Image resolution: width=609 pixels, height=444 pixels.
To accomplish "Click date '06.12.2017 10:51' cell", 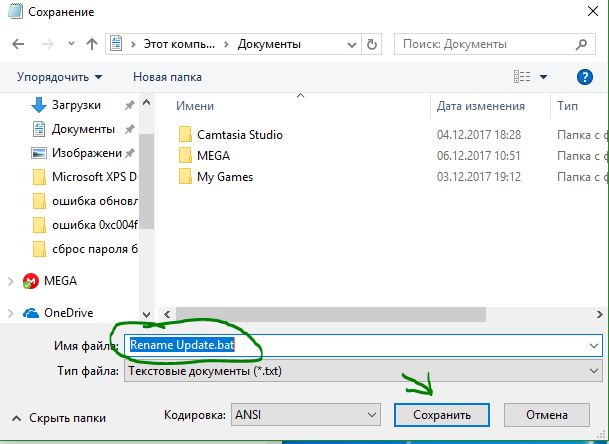I will click(478, 156).
